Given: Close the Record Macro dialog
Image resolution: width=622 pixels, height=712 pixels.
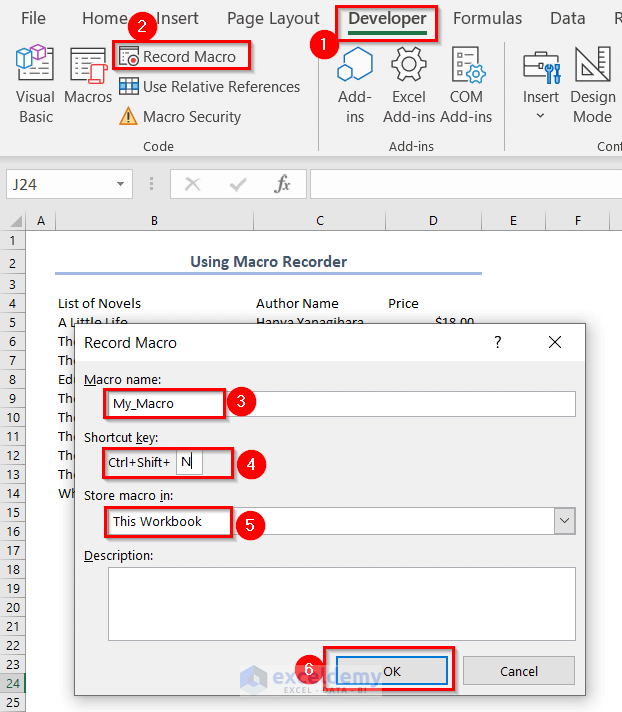Looking at the screenshot, I should (x=555, y=342).
